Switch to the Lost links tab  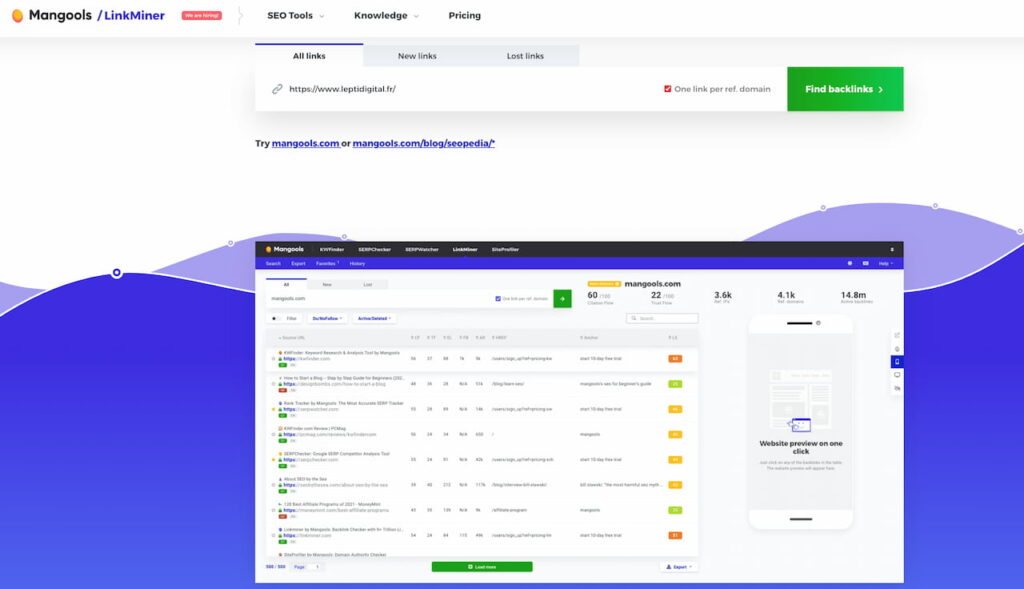coord(524,56)
